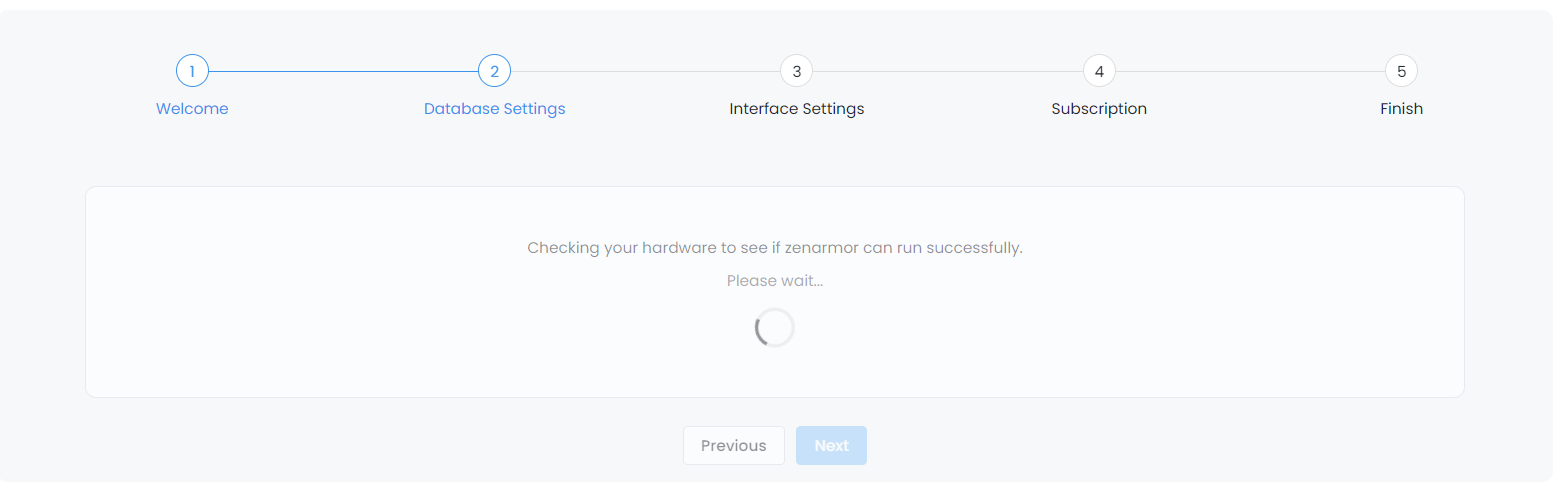Click the connector line between steps 3 and 4

tap(947, 71)
